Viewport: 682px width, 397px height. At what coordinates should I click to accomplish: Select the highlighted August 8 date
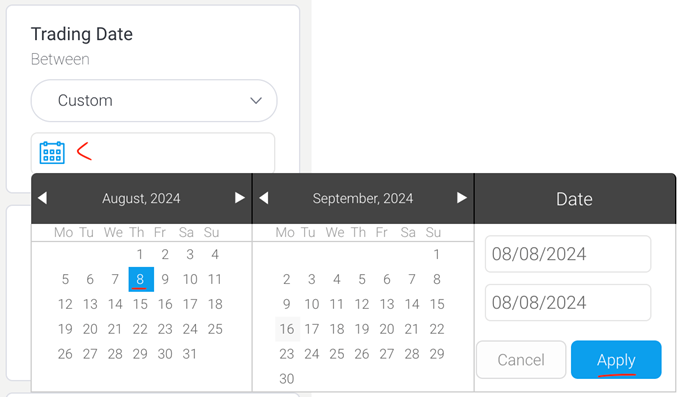[x=141, y=279]
